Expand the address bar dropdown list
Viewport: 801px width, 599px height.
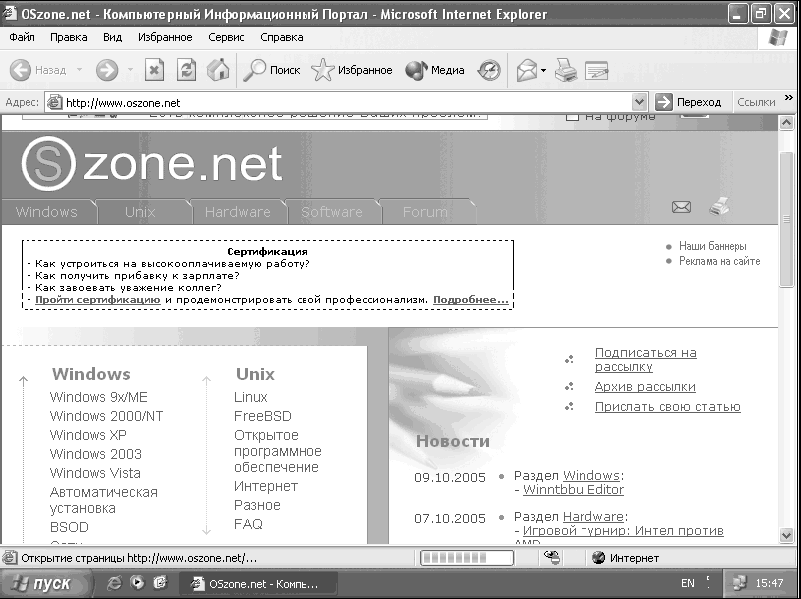[639, 102]
